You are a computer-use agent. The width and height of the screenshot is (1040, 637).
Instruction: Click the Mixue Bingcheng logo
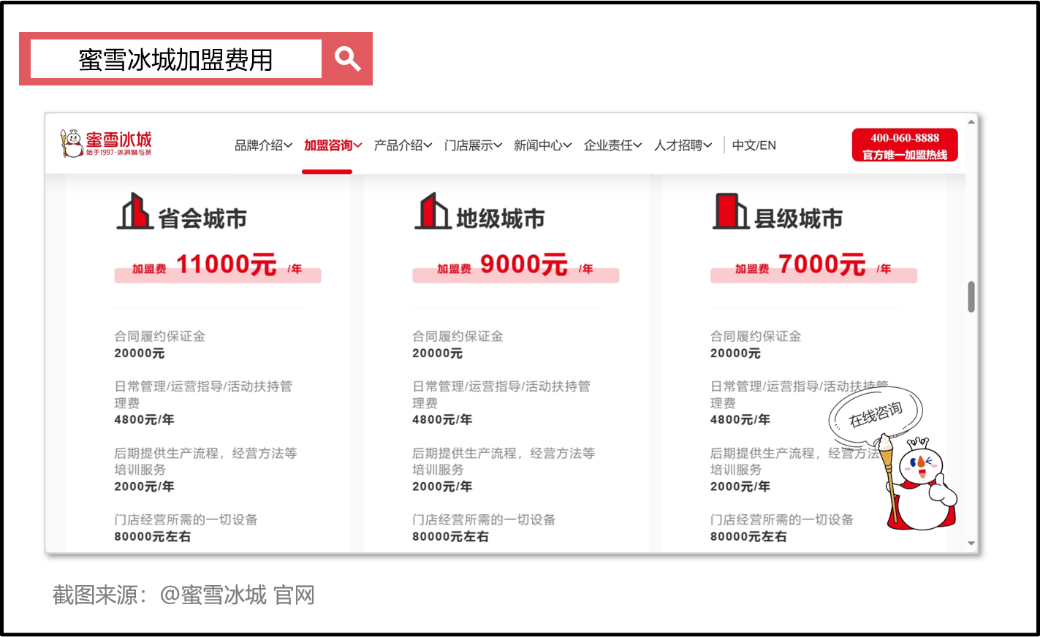click(106, 144)
